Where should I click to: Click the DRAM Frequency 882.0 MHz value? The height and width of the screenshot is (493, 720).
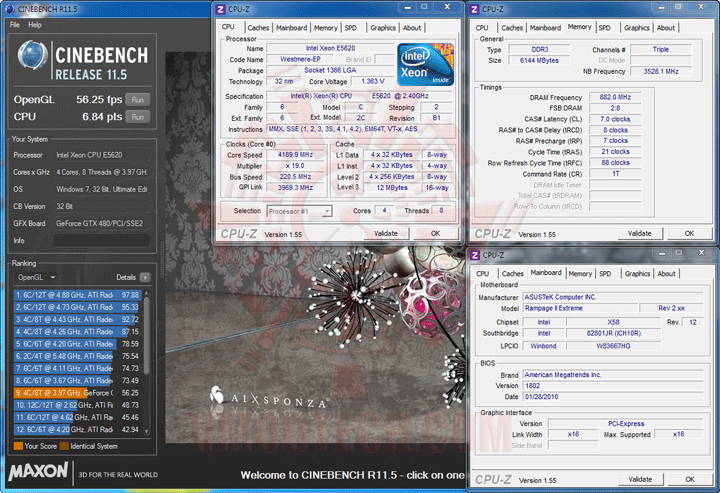click(615, 97)
